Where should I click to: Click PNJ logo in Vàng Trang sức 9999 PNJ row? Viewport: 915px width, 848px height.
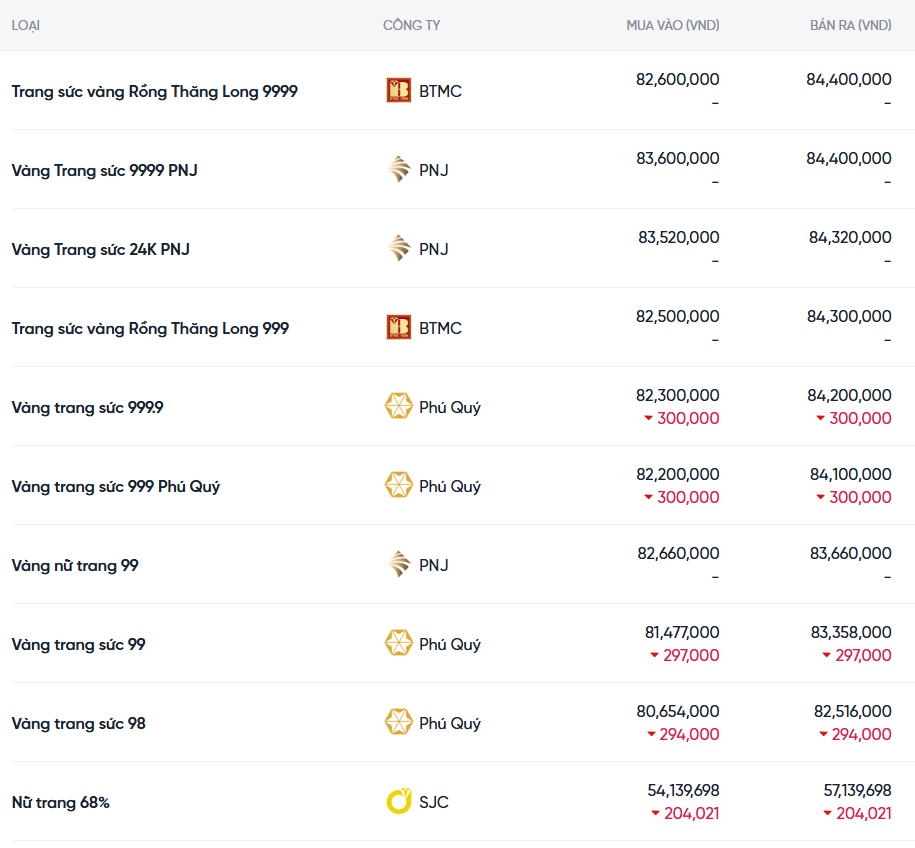click(x=399, y=170)
